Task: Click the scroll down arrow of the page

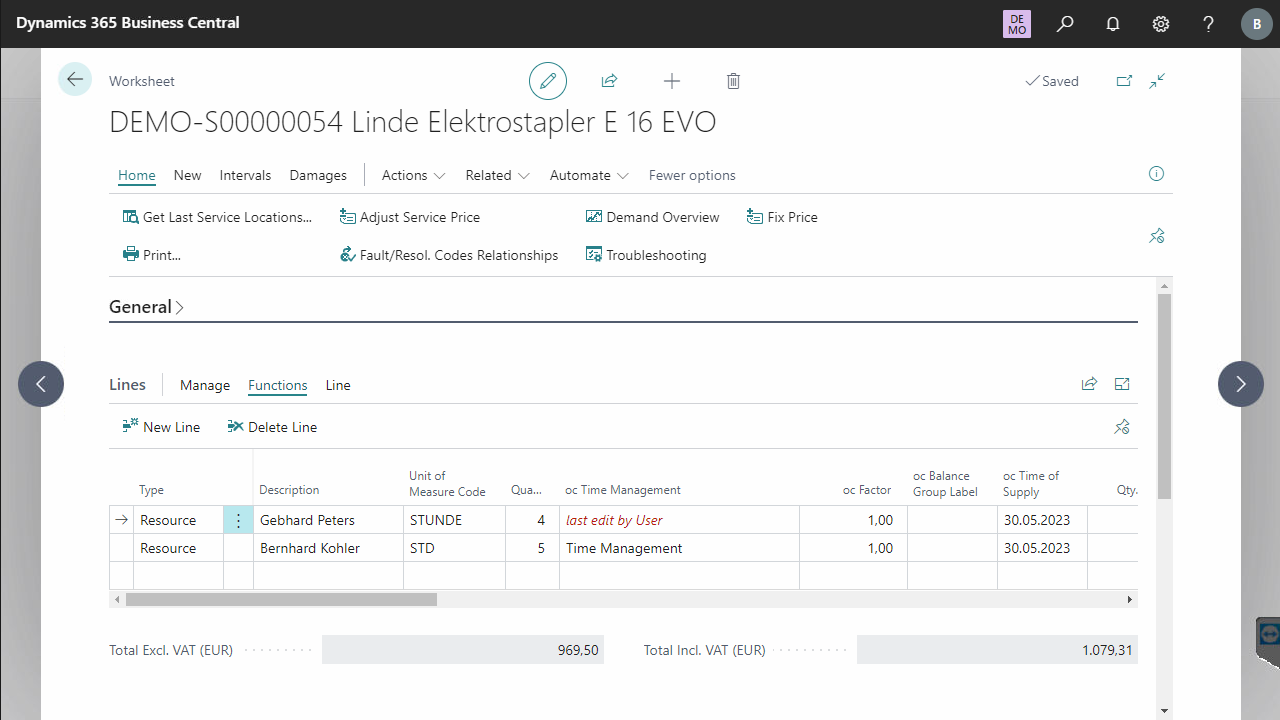Action: [1163, 711]
